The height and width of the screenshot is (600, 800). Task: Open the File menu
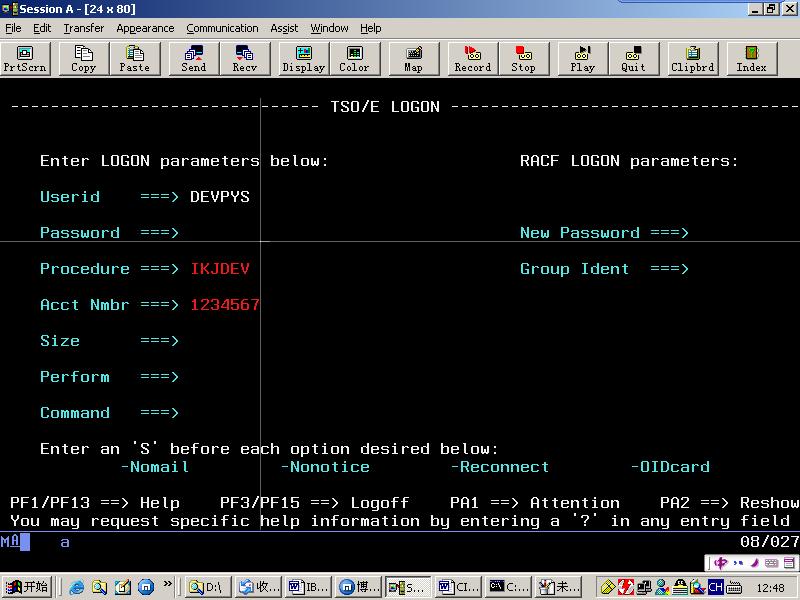13,28
